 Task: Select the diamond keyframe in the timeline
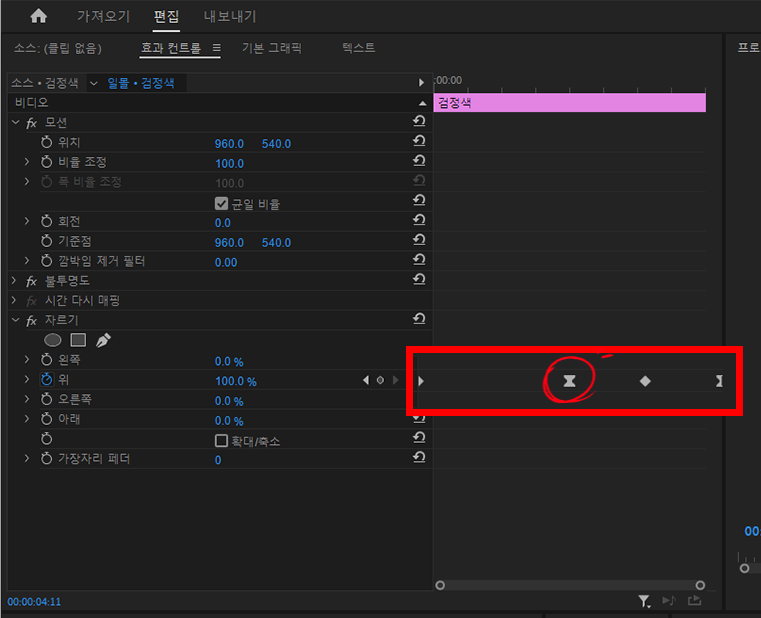click(x=645, y=381)
